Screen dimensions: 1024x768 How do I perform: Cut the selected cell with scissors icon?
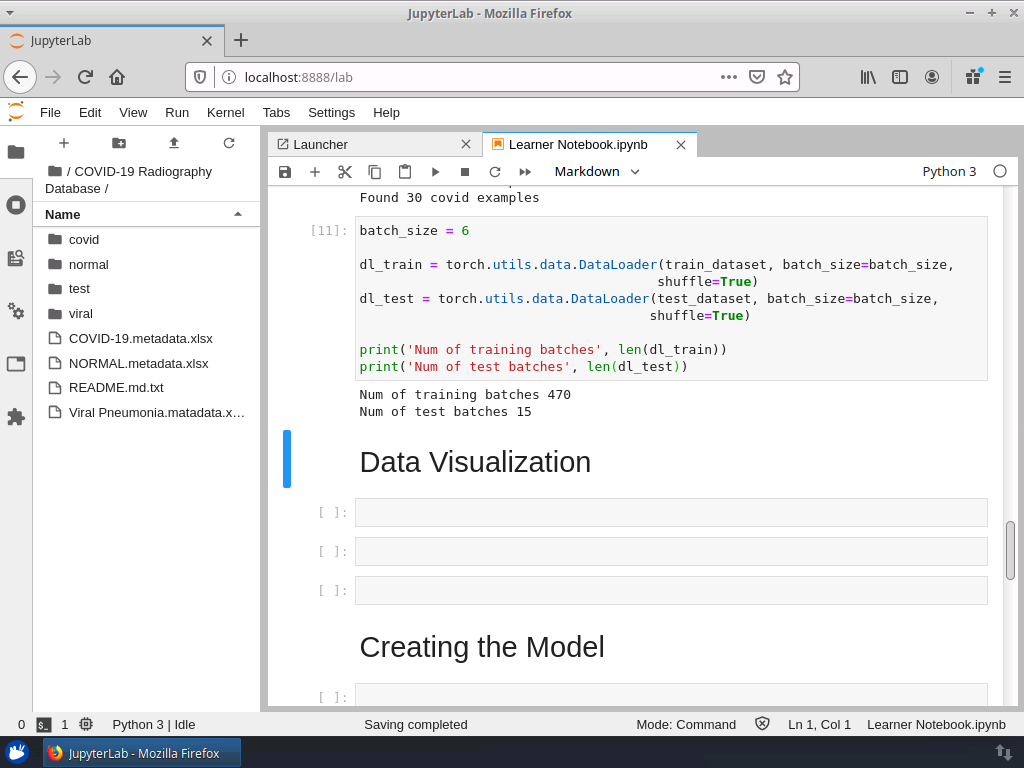pos(345,172)
